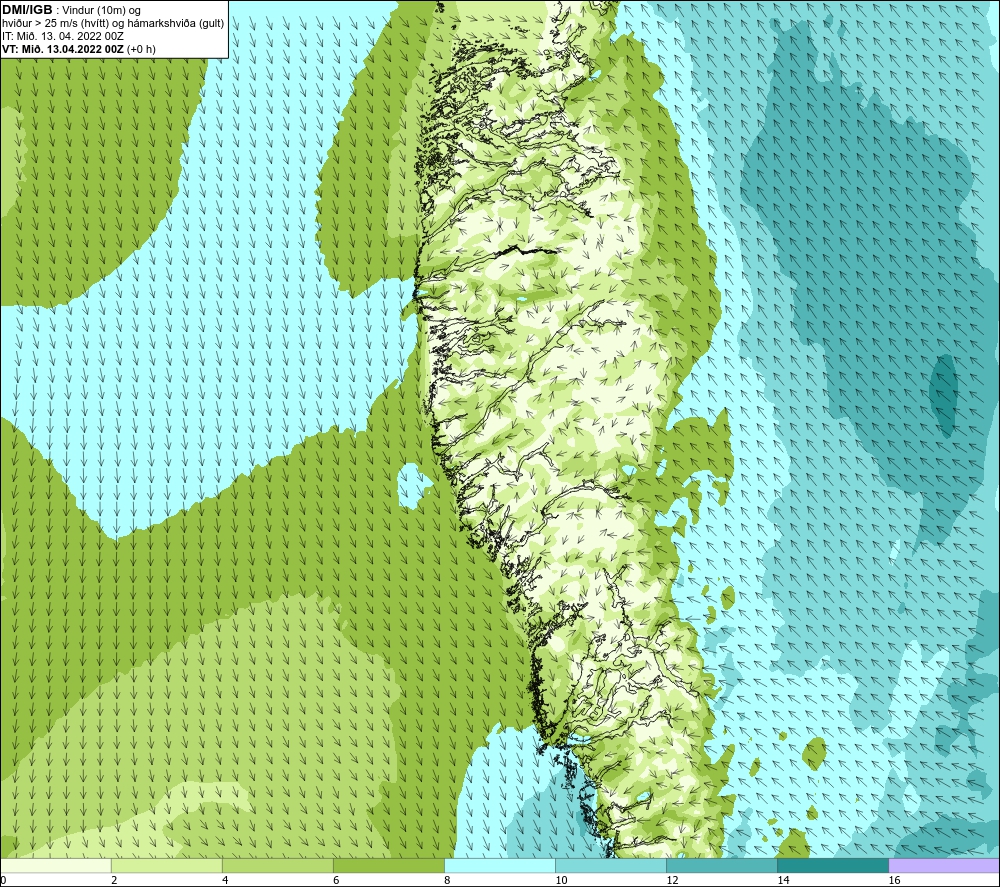Click the 4–6 m/s green legend swatch

coord(277,866)
